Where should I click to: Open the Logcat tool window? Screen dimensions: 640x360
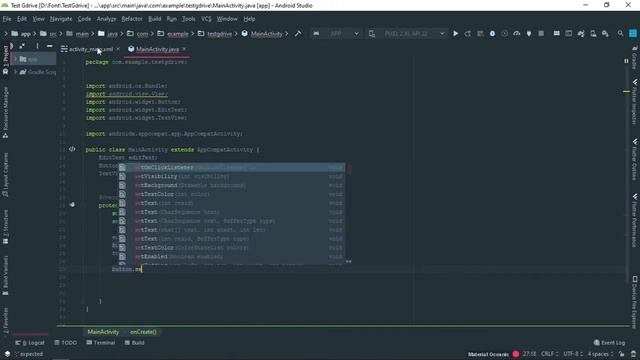point(30,343)
